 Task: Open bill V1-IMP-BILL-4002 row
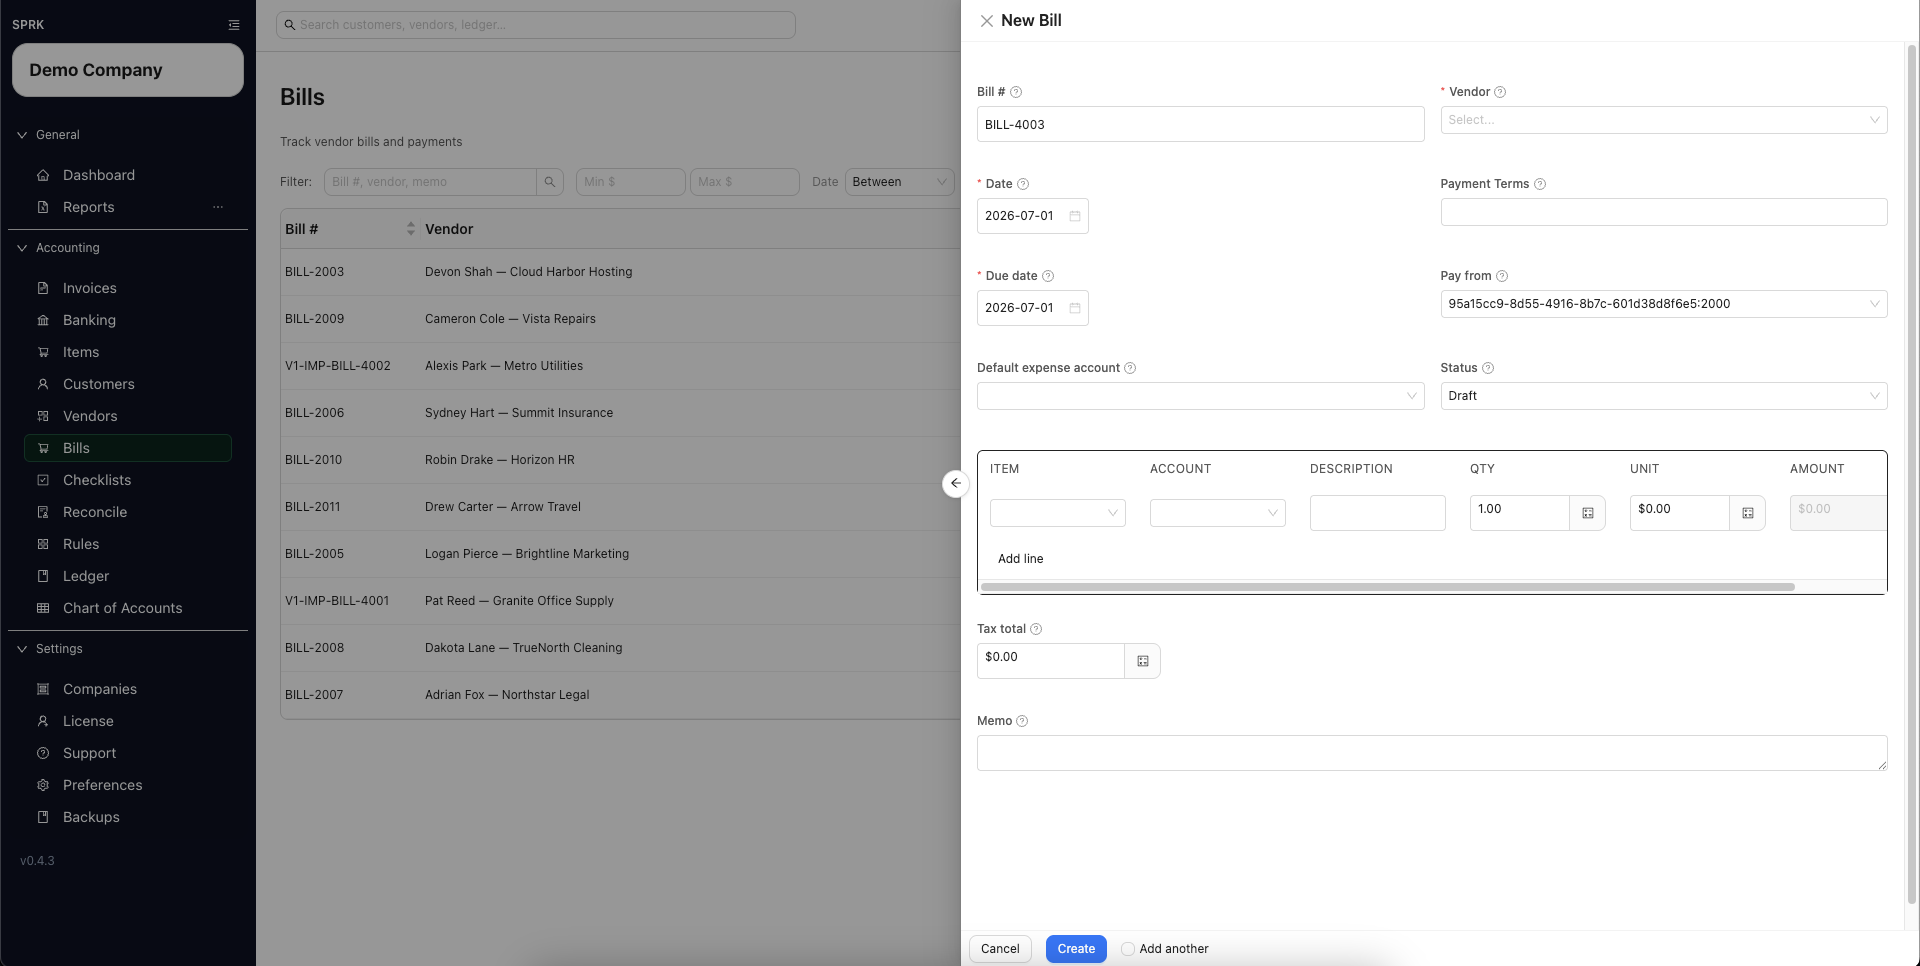620,366
